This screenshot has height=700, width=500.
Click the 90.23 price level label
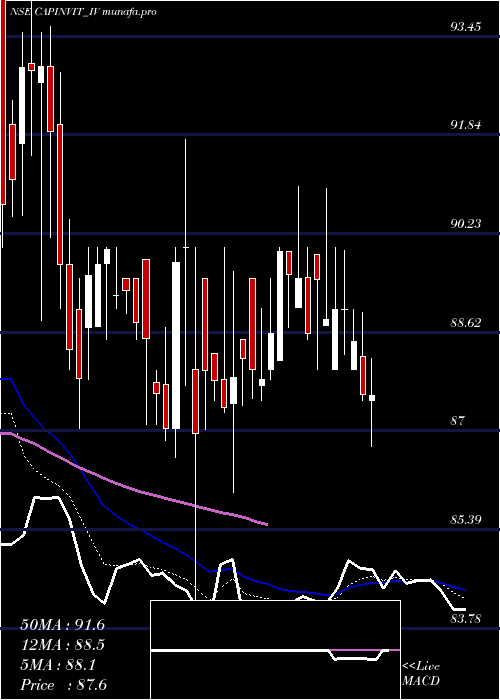(466, 224)
